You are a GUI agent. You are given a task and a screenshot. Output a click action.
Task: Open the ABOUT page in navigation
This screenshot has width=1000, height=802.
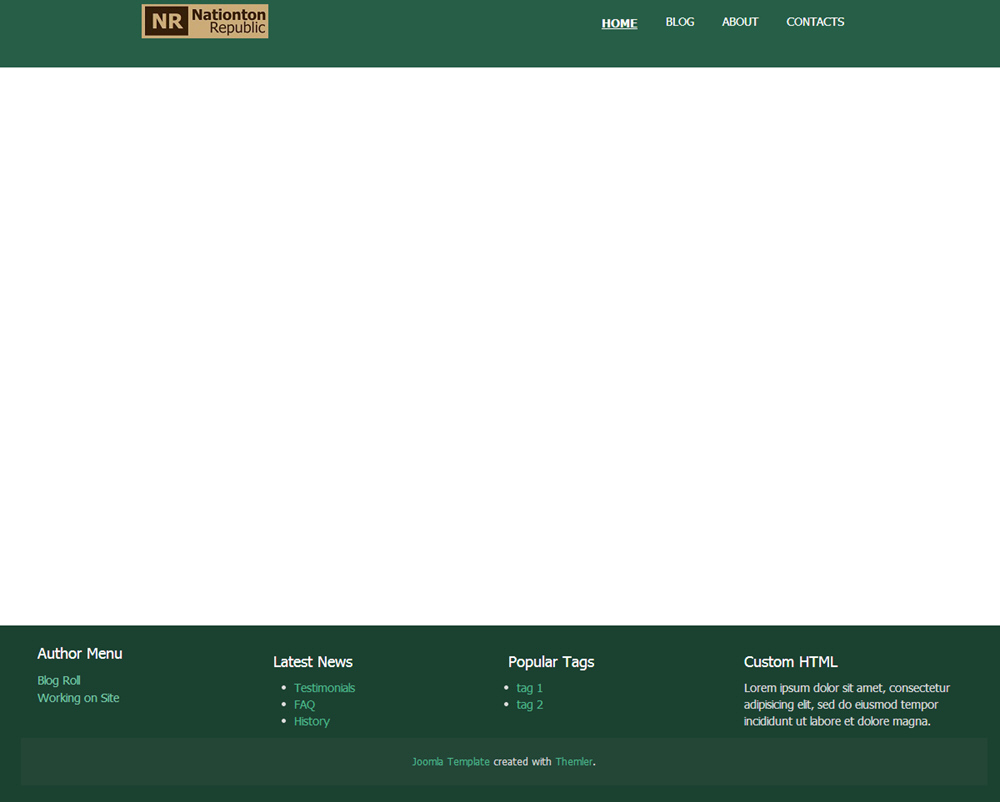point(740,22)
